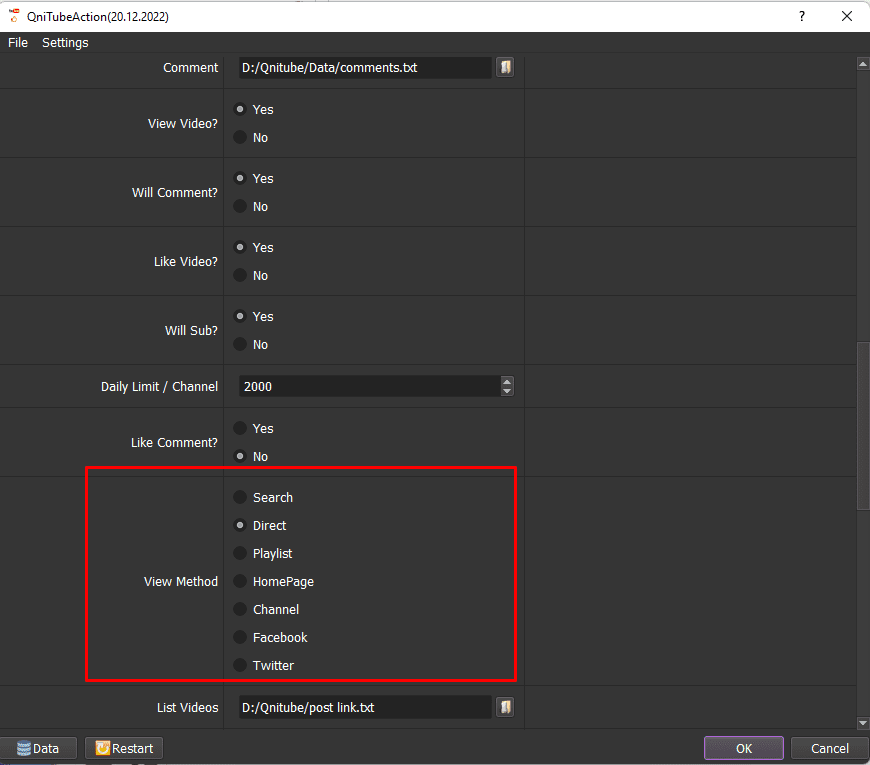Click the Daily Limit / Channel number field
The height and width of the screenshot is (765, 870).
click(x=370, y=386)
